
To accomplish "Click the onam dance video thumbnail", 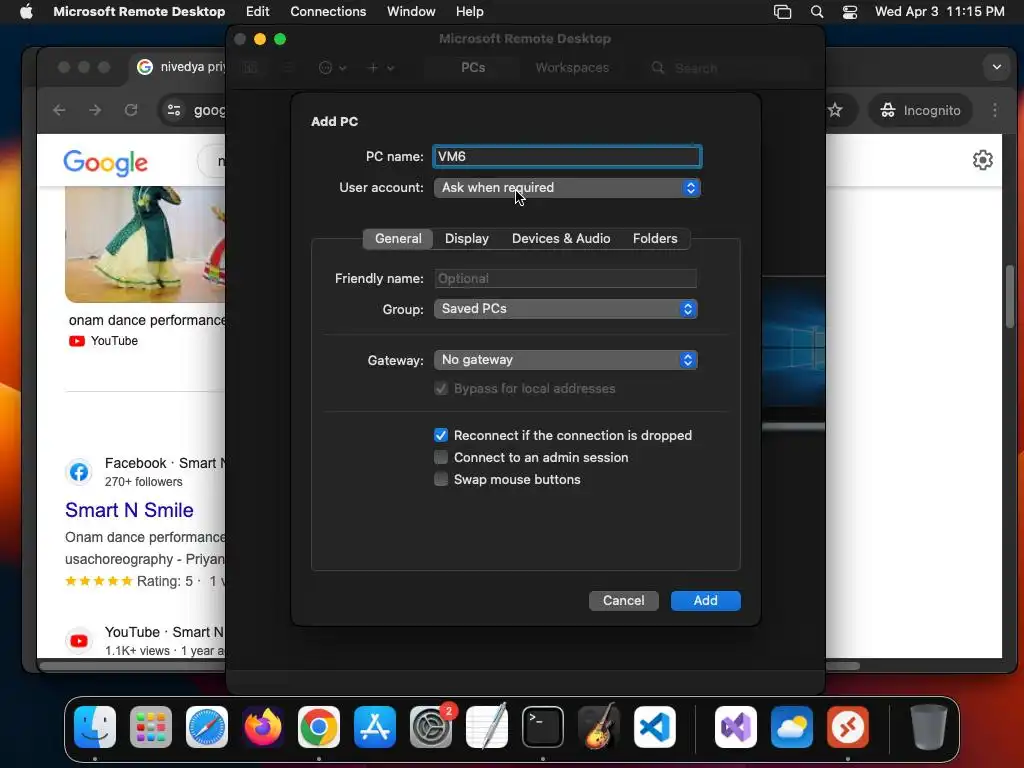I will [145, 244].
